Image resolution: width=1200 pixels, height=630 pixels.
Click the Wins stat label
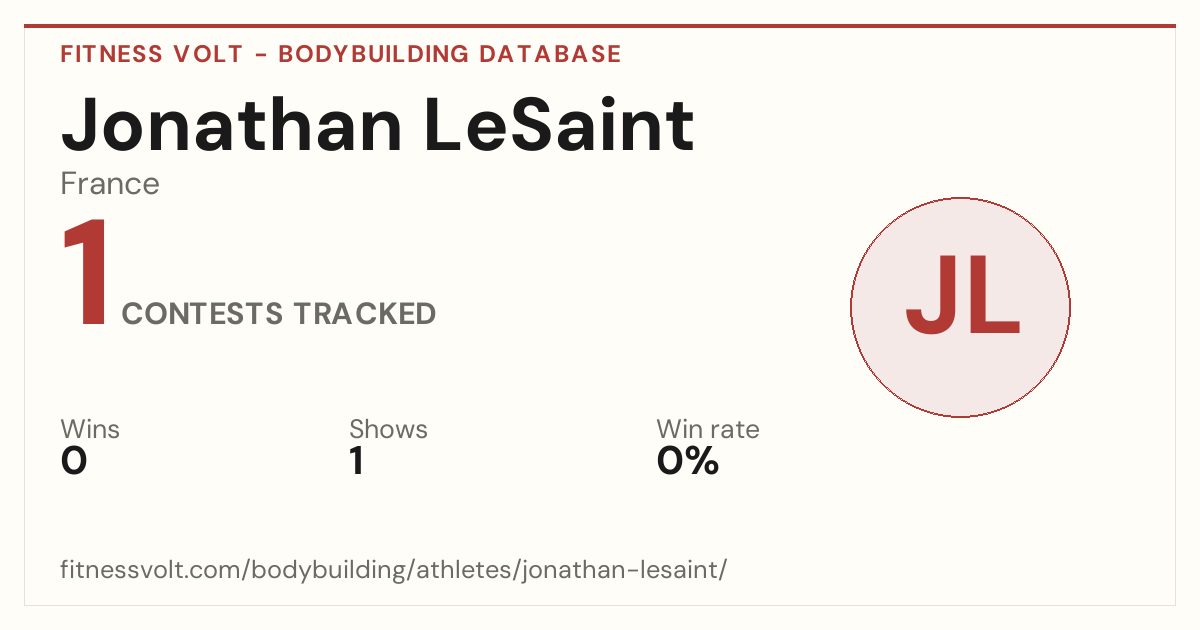(x=90, y=429)
